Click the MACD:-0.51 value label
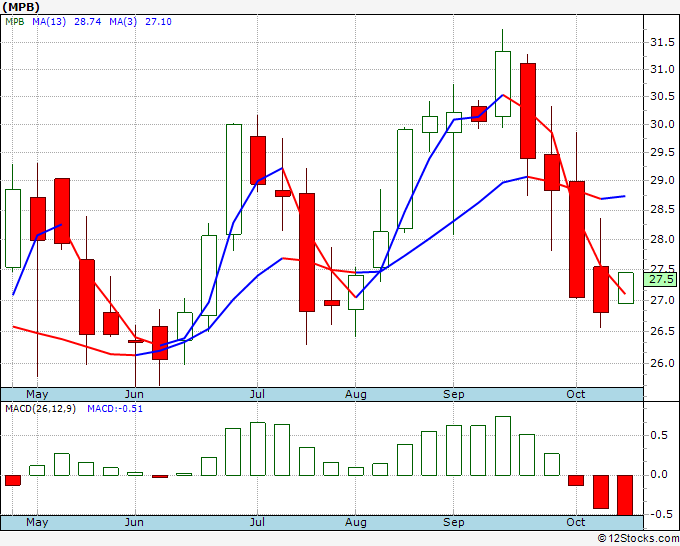The image size is (680, 546). 115,409
